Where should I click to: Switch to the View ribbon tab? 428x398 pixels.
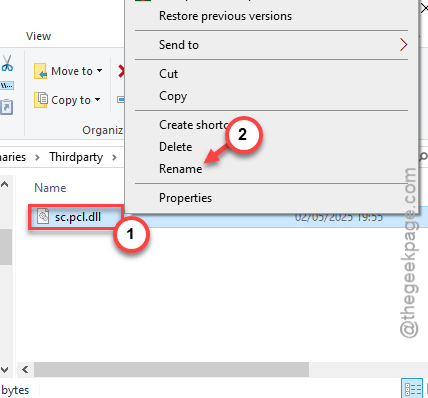click(x=39, y=36)
